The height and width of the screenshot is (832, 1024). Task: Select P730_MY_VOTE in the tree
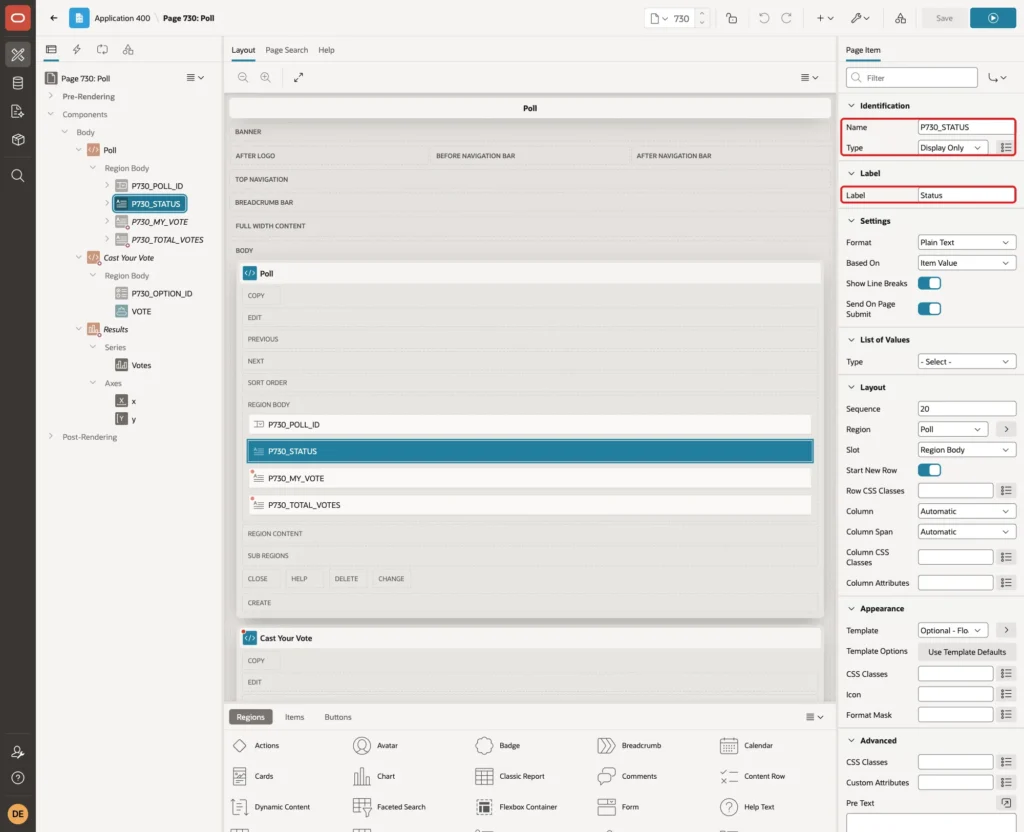click(x=159, y=222)
